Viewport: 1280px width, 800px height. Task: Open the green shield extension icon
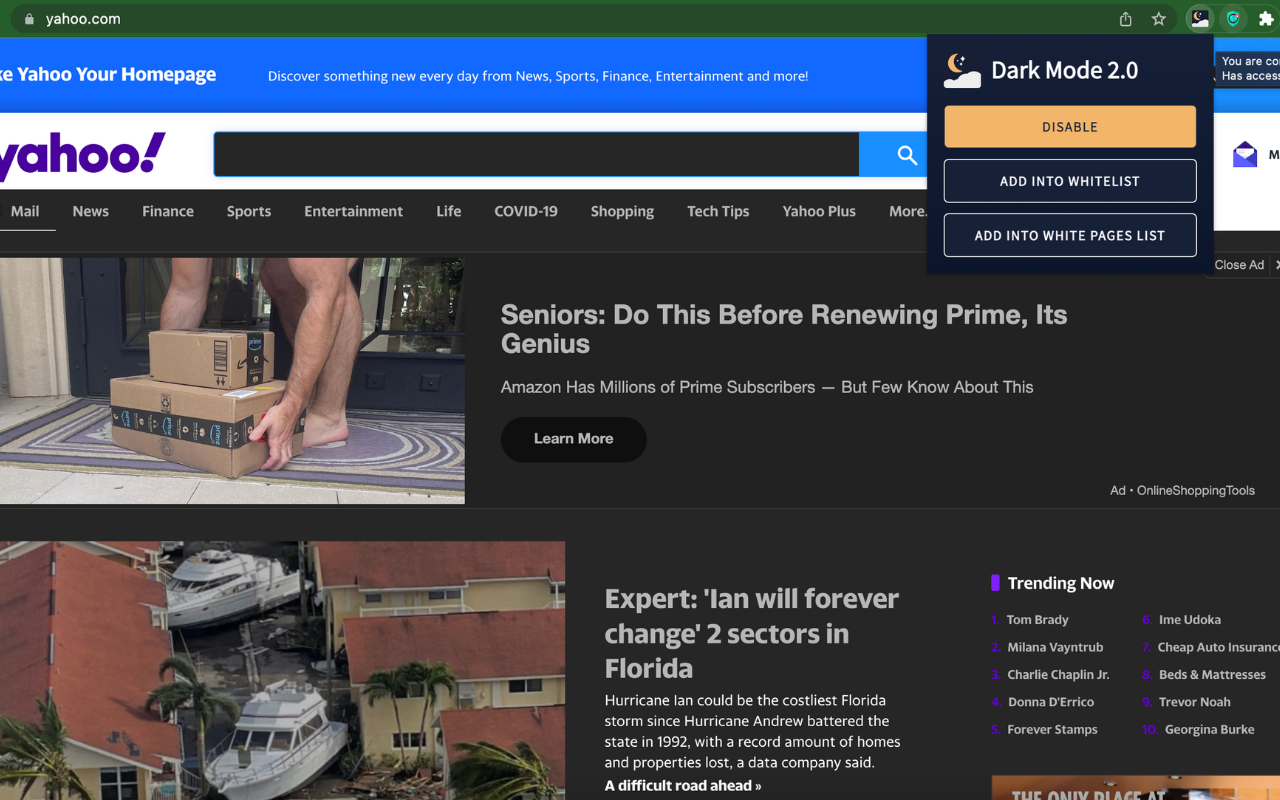1233,19
